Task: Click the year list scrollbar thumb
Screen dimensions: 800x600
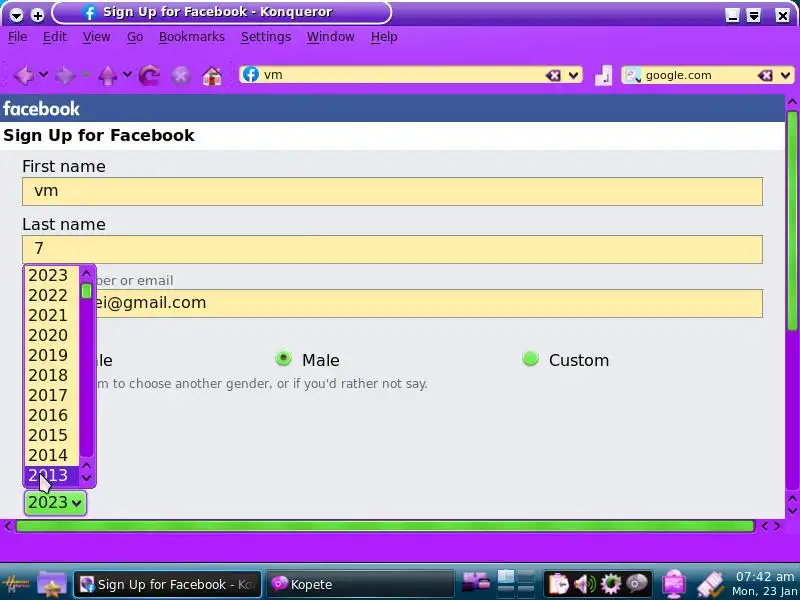Action: coord(86,291)
